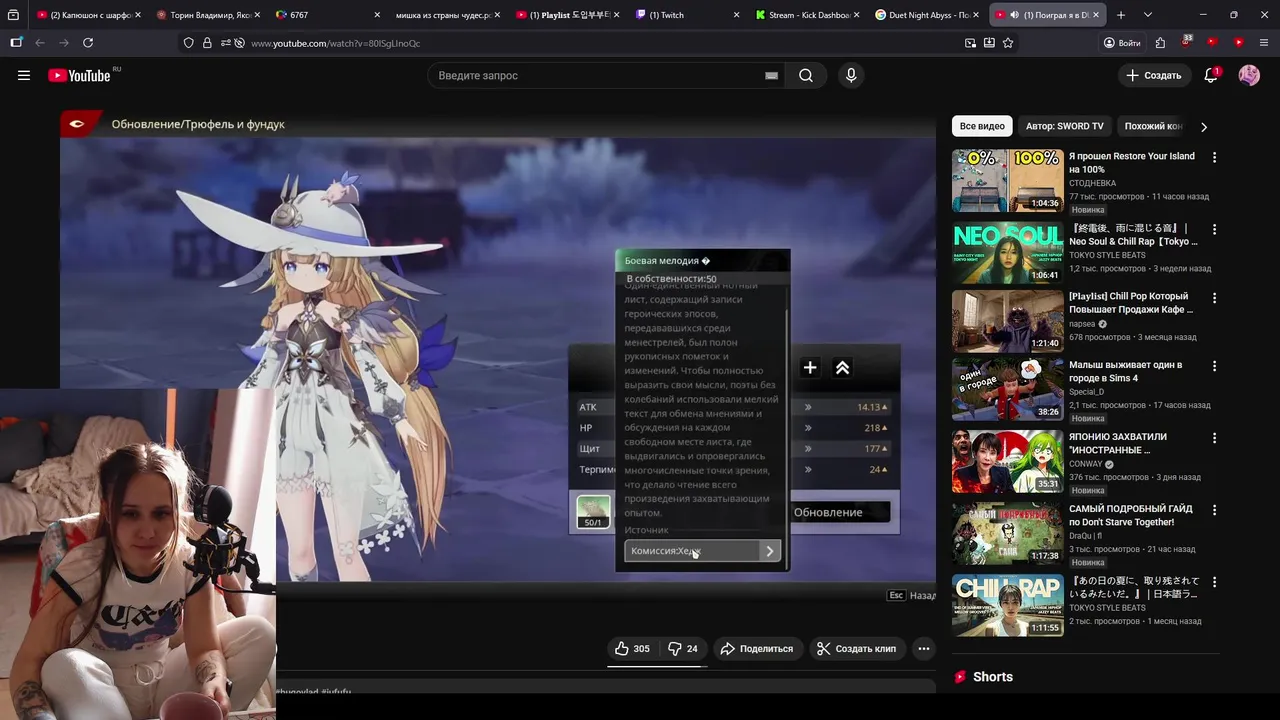This screenshot has height=720, width=1280.
Task: Open the browser main menu
Action: [1264, 43]
